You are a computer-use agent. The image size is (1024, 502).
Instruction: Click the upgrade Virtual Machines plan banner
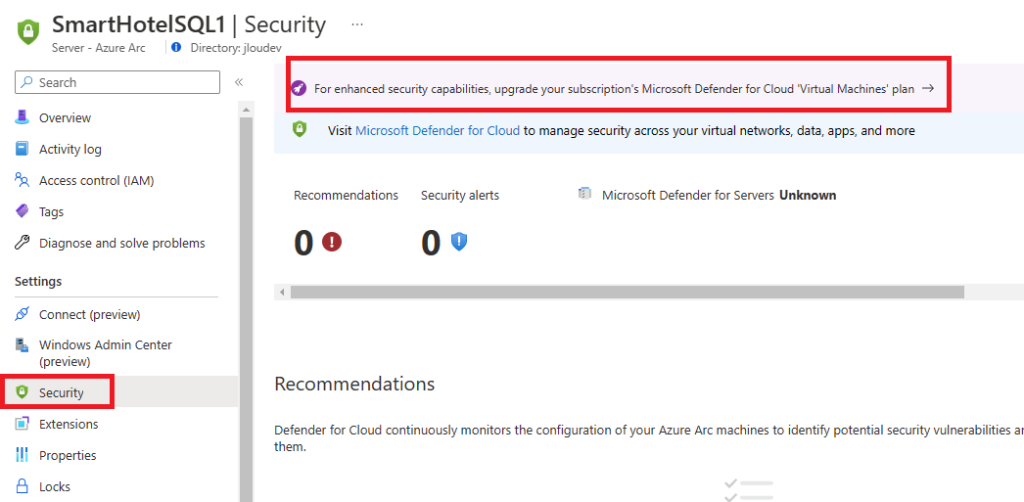(619, 89)
